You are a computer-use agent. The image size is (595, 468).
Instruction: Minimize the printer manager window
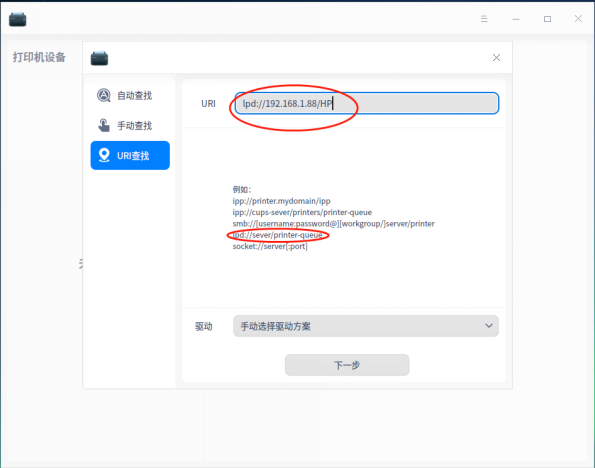click(x=516, y=19)
